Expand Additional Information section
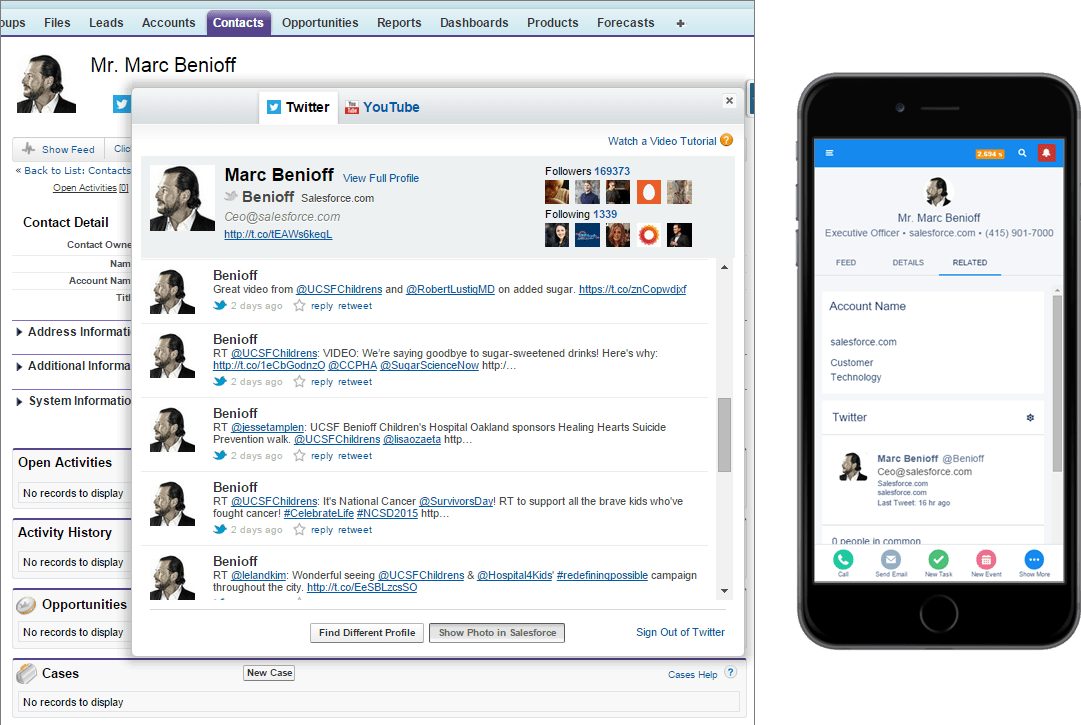Screen dimensions: 1081x725 click(19, 367)
